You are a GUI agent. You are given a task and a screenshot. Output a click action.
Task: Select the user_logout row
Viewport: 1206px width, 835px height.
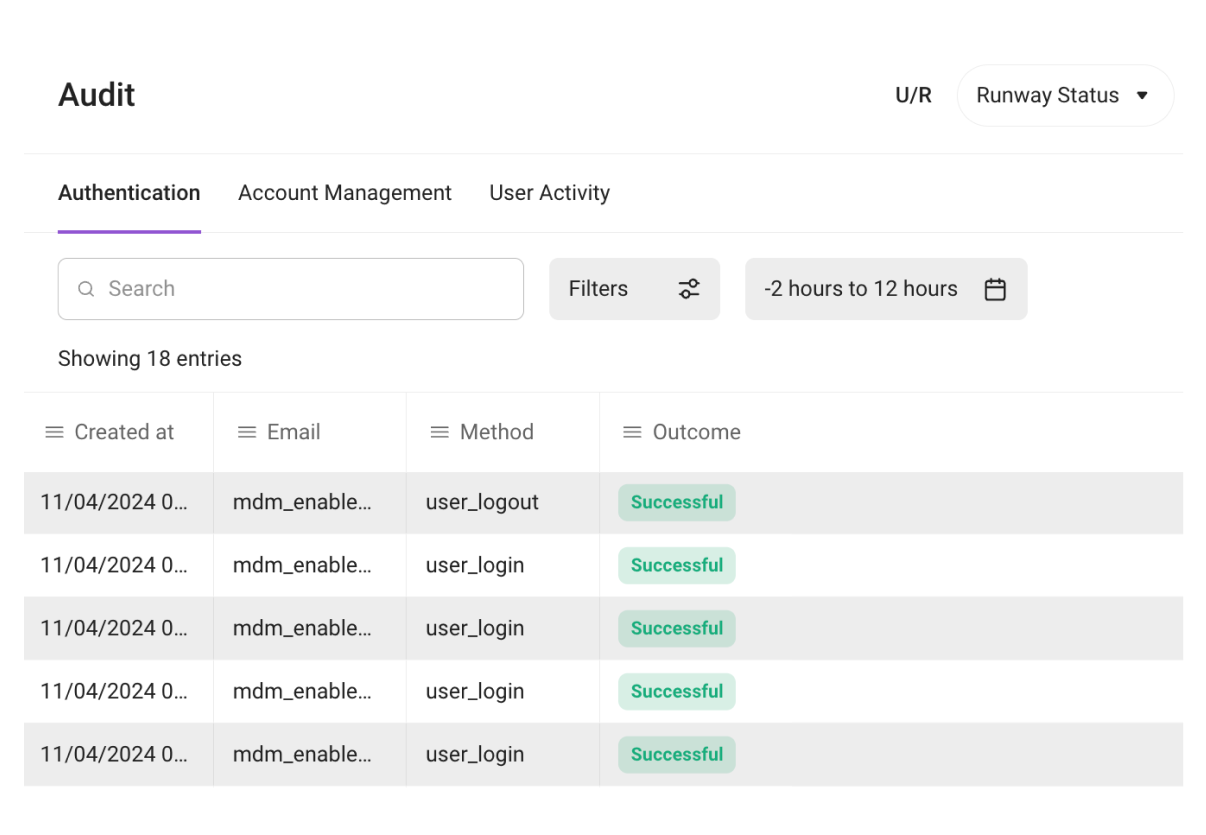482,502
